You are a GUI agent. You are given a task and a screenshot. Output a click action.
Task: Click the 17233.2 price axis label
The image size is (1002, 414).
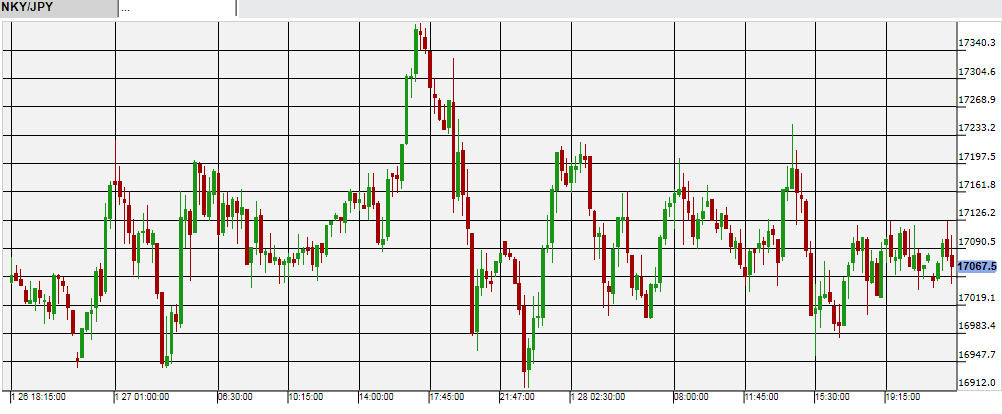click(977, 128)
